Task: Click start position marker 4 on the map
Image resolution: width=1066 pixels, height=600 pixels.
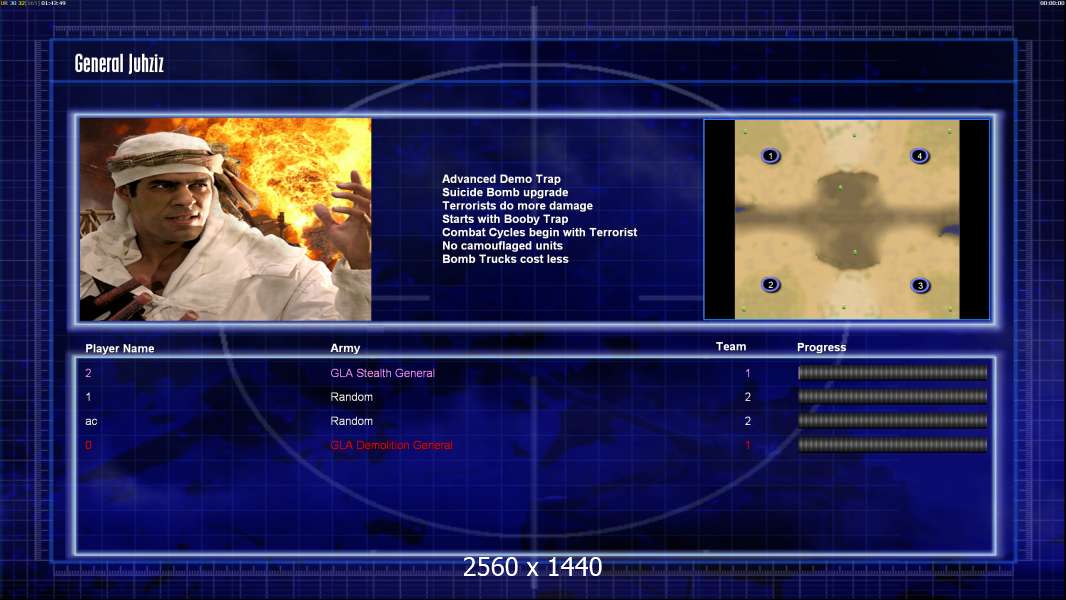Action: coord(919,156)
